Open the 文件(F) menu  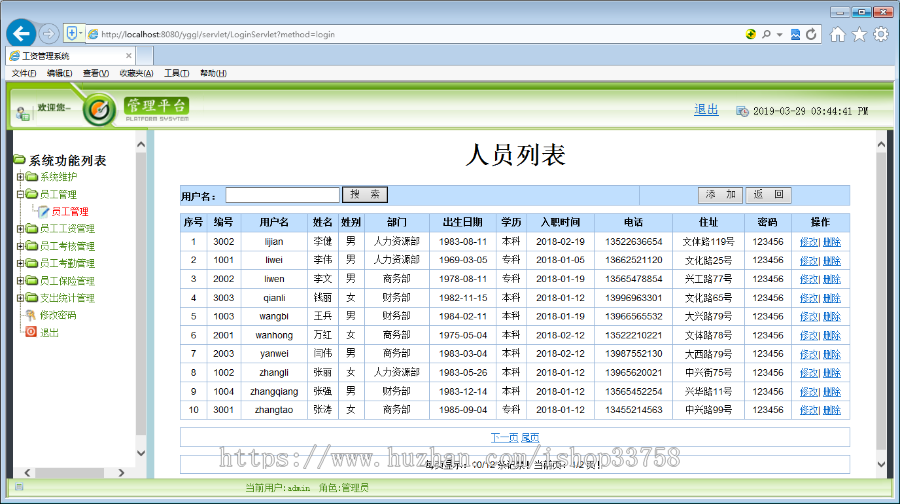point(24,73)
